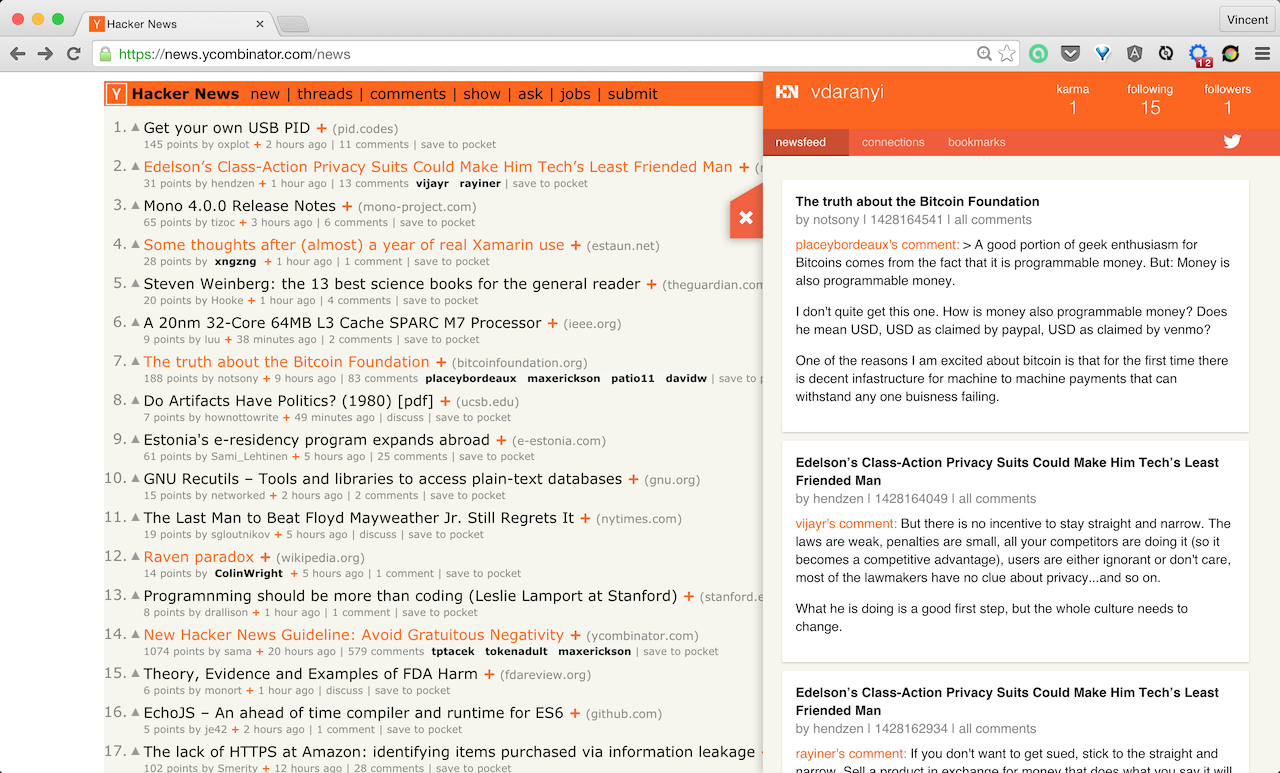Select the newsfeed tab in sidebar
Viewport: 1280px width, 773px height.
pyautogui.click(x=806, y=142)
